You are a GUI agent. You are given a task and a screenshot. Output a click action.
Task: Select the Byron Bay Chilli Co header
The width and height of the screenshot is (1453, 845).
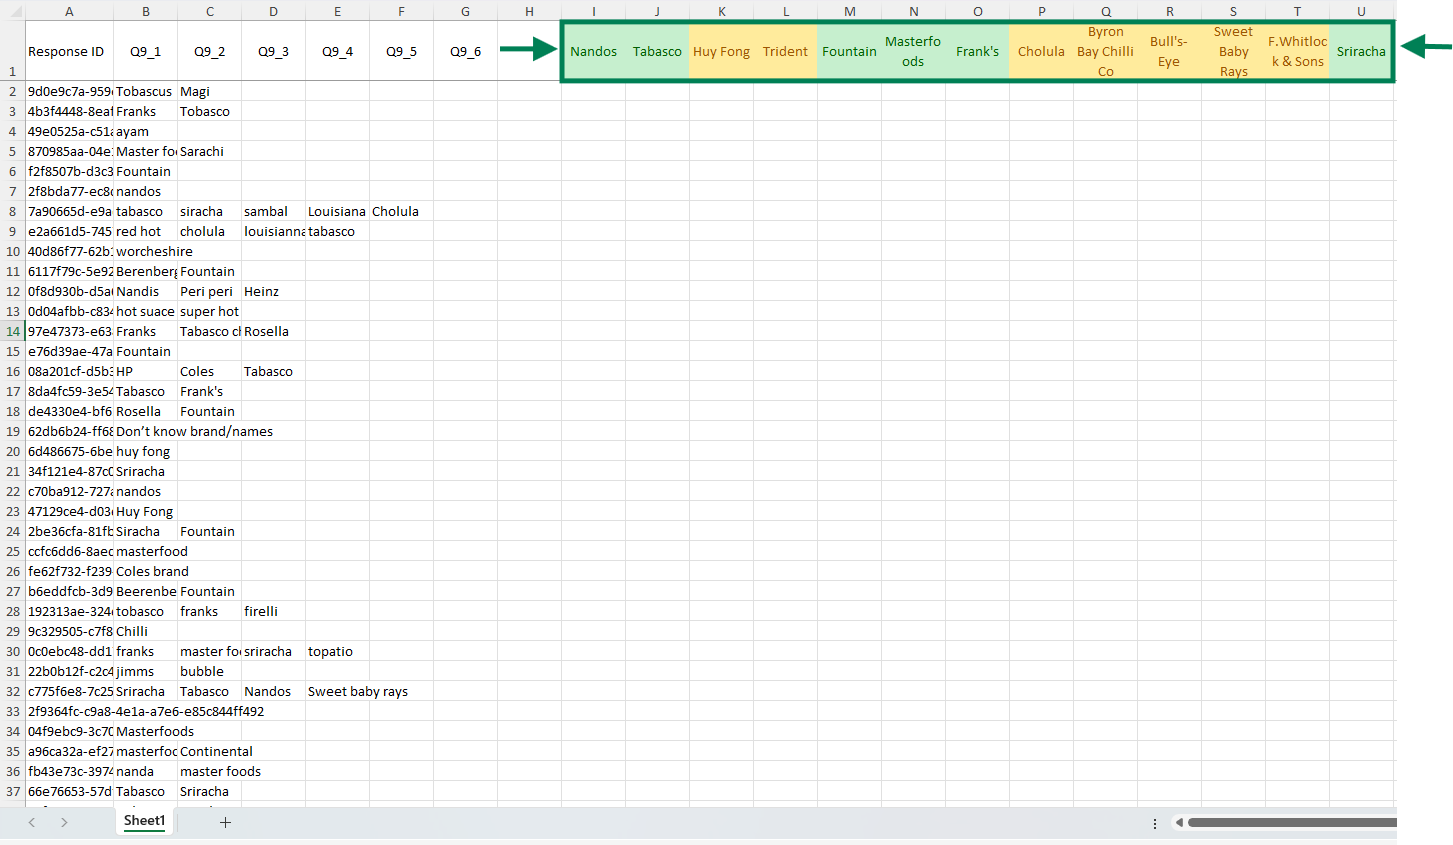point(1105,51)
